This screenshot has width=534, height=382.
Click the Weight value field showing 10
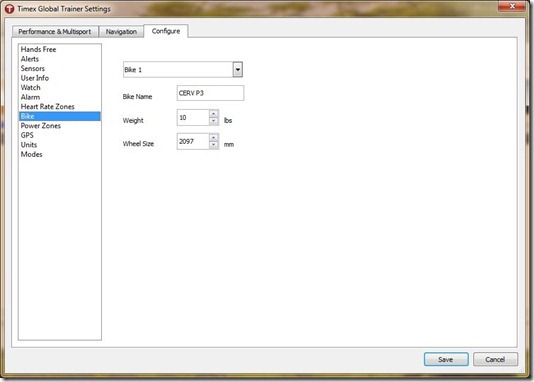coord(193,117)
